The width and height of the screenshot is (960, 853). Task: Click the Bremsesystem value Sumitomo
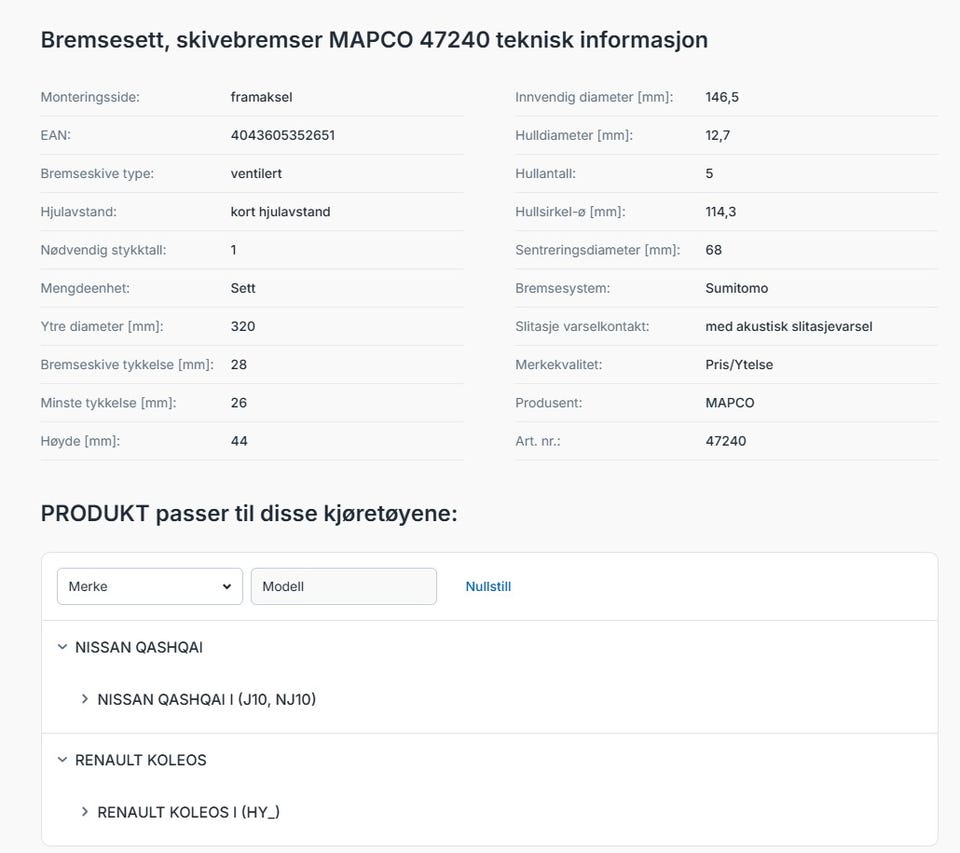737,288
